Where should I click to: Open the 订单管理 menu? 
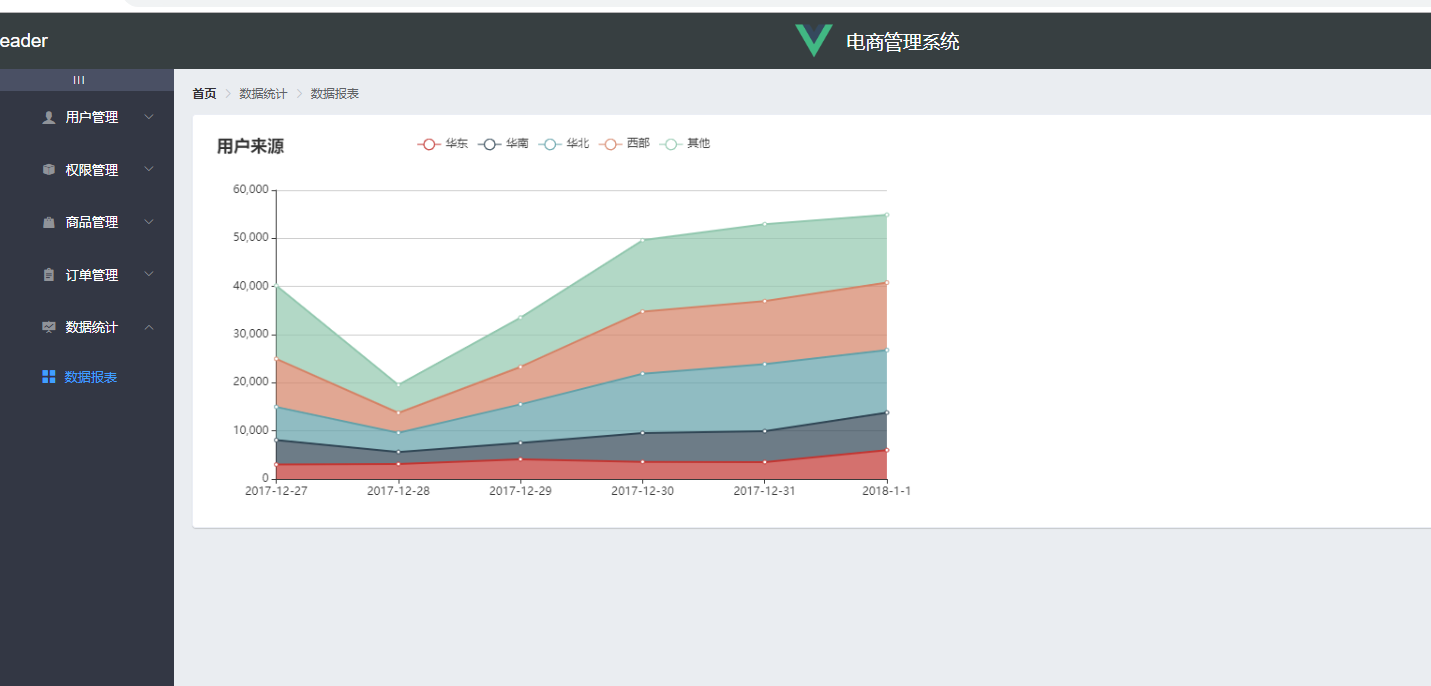[x=87, y=275]
